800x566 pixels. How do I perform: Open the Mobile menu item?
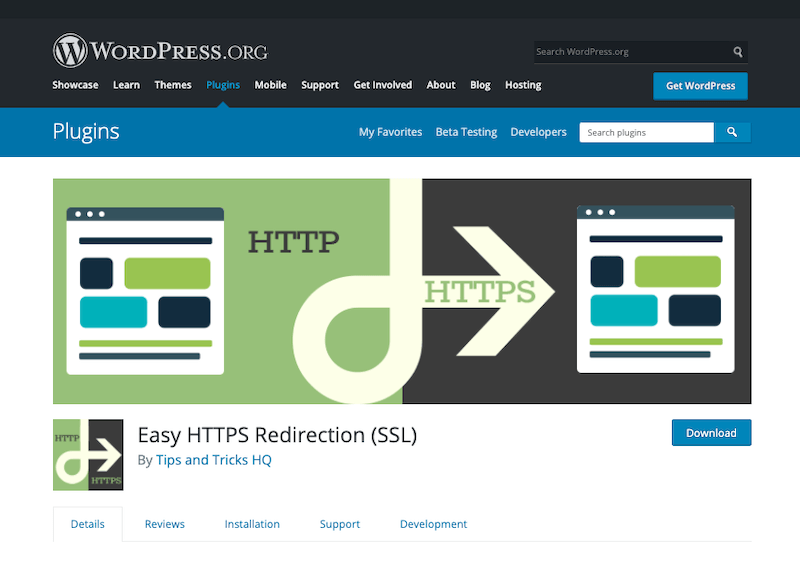[270, 85]
